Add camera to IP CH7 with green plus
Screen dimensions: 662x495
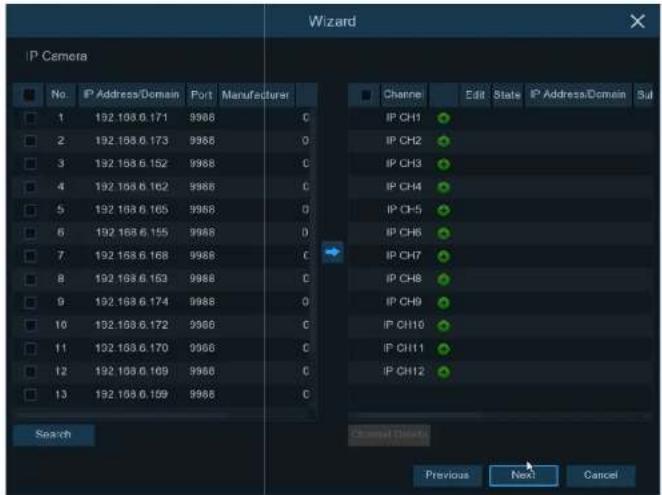(x=443, y=256)
